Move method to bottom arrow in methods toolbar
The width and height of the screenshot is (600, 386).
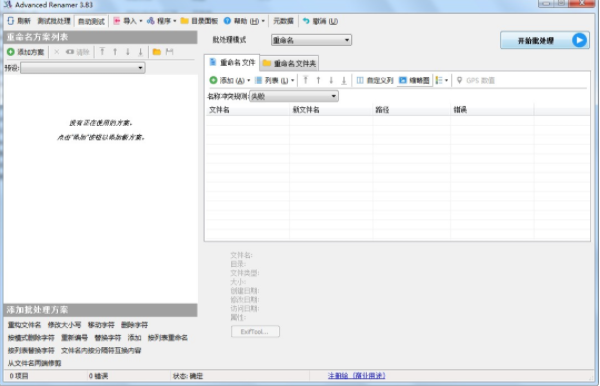click(x=140, y=52)
